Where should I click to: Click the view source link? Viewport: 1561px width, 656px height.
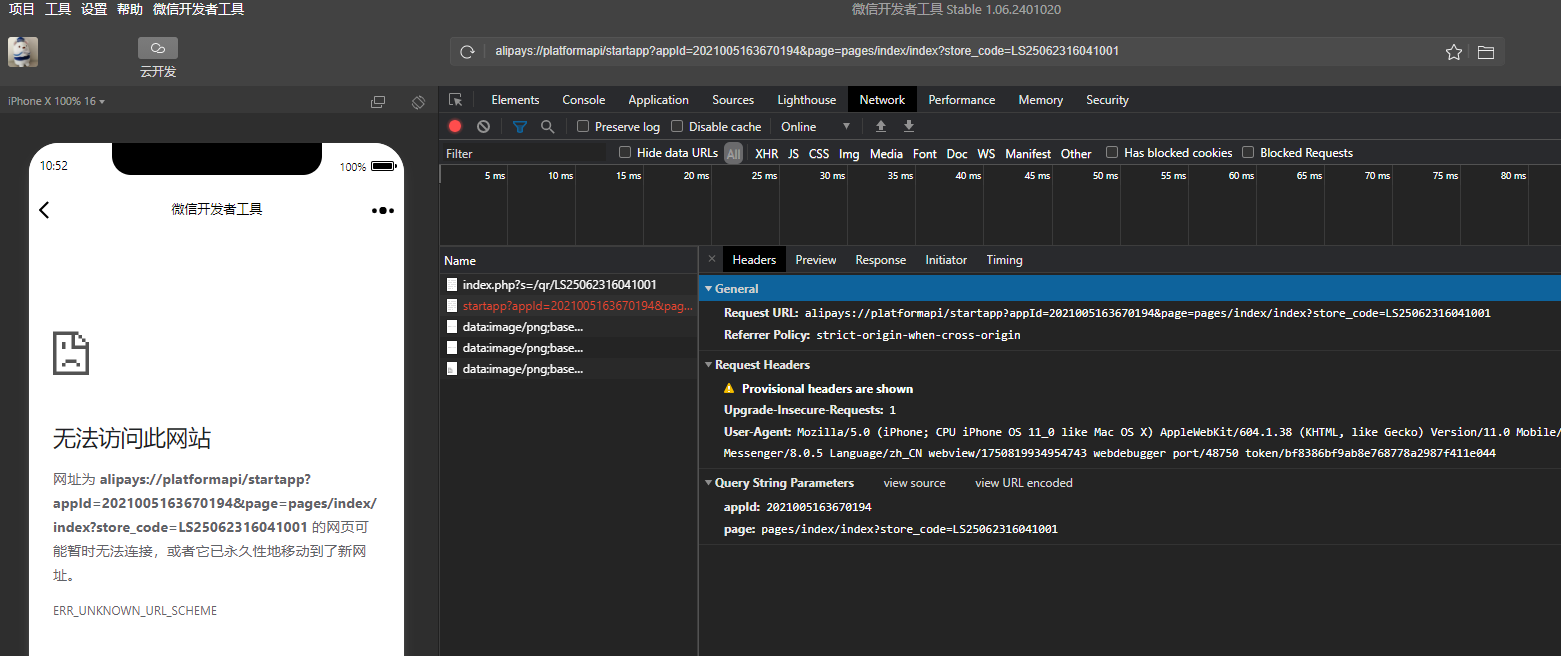(x=914, y=483)
